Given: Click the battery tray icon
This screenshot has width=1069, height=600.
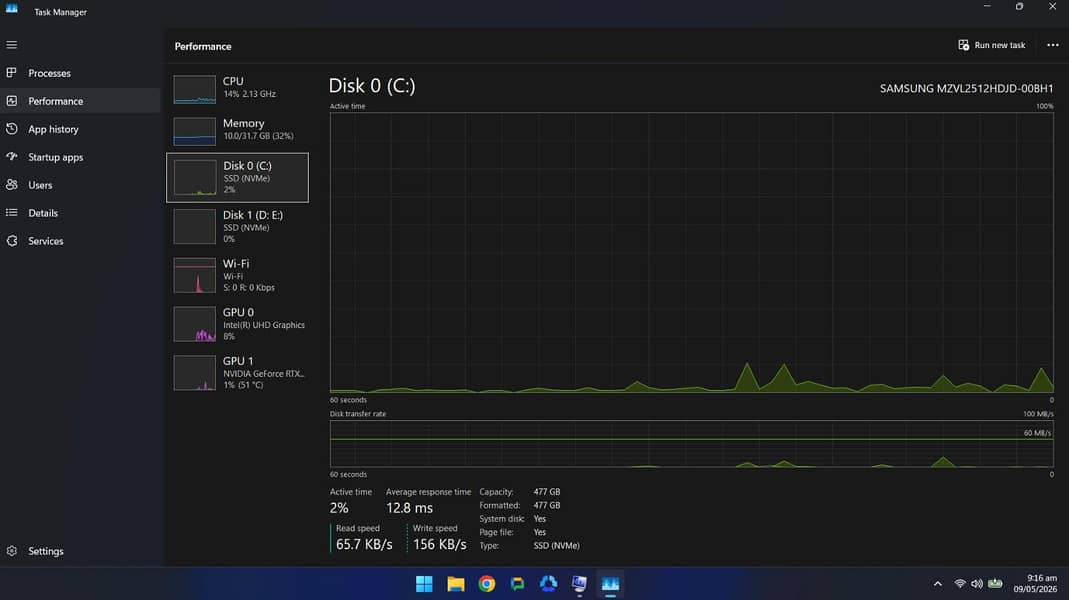Looking at the screenshot, I should [995, 584].
